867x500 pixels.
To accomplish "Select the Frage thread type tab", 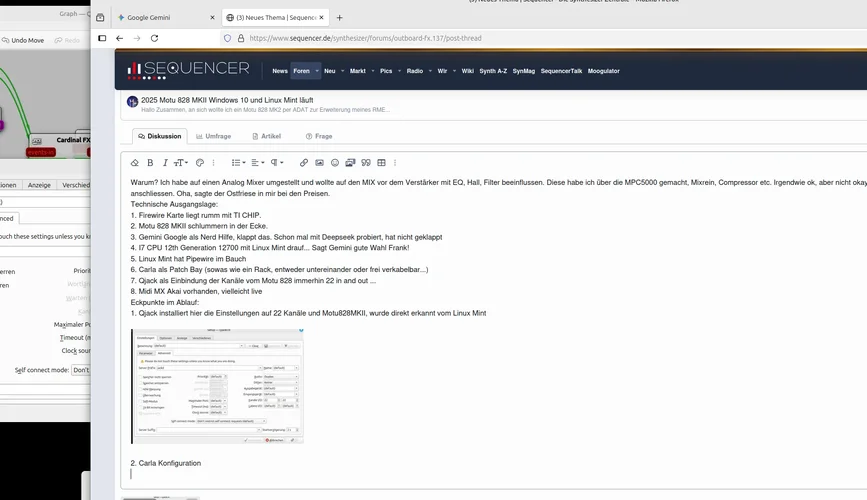I will [x=319, y=136].
